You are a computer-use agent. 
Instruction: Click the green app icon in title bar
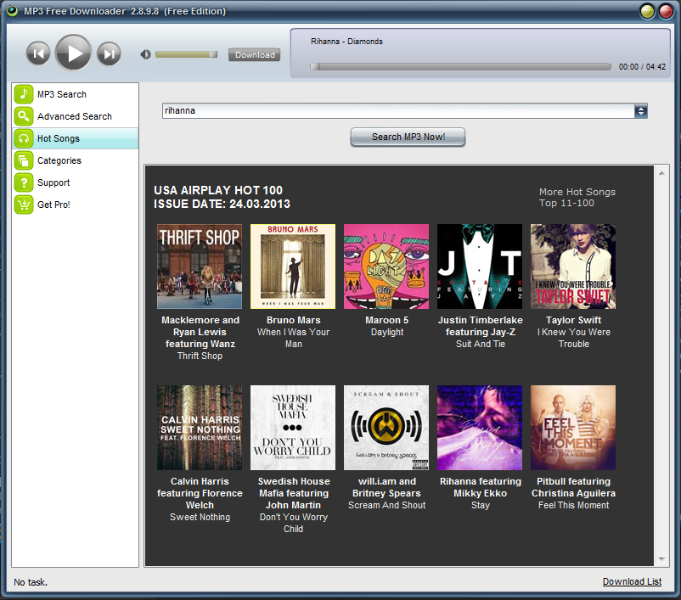(x=12, y=10)
